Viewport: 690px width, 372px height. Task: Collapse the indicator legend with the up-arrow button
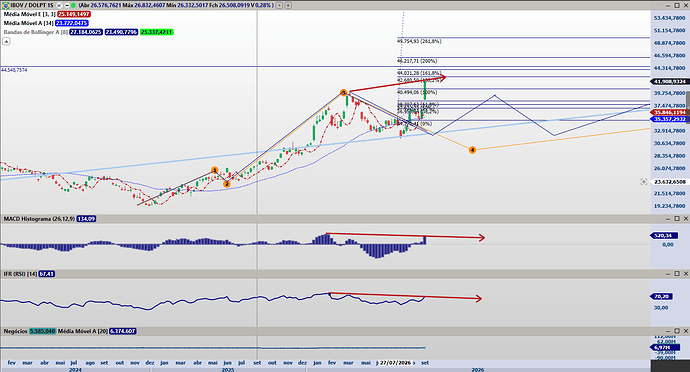coord(6,41)
